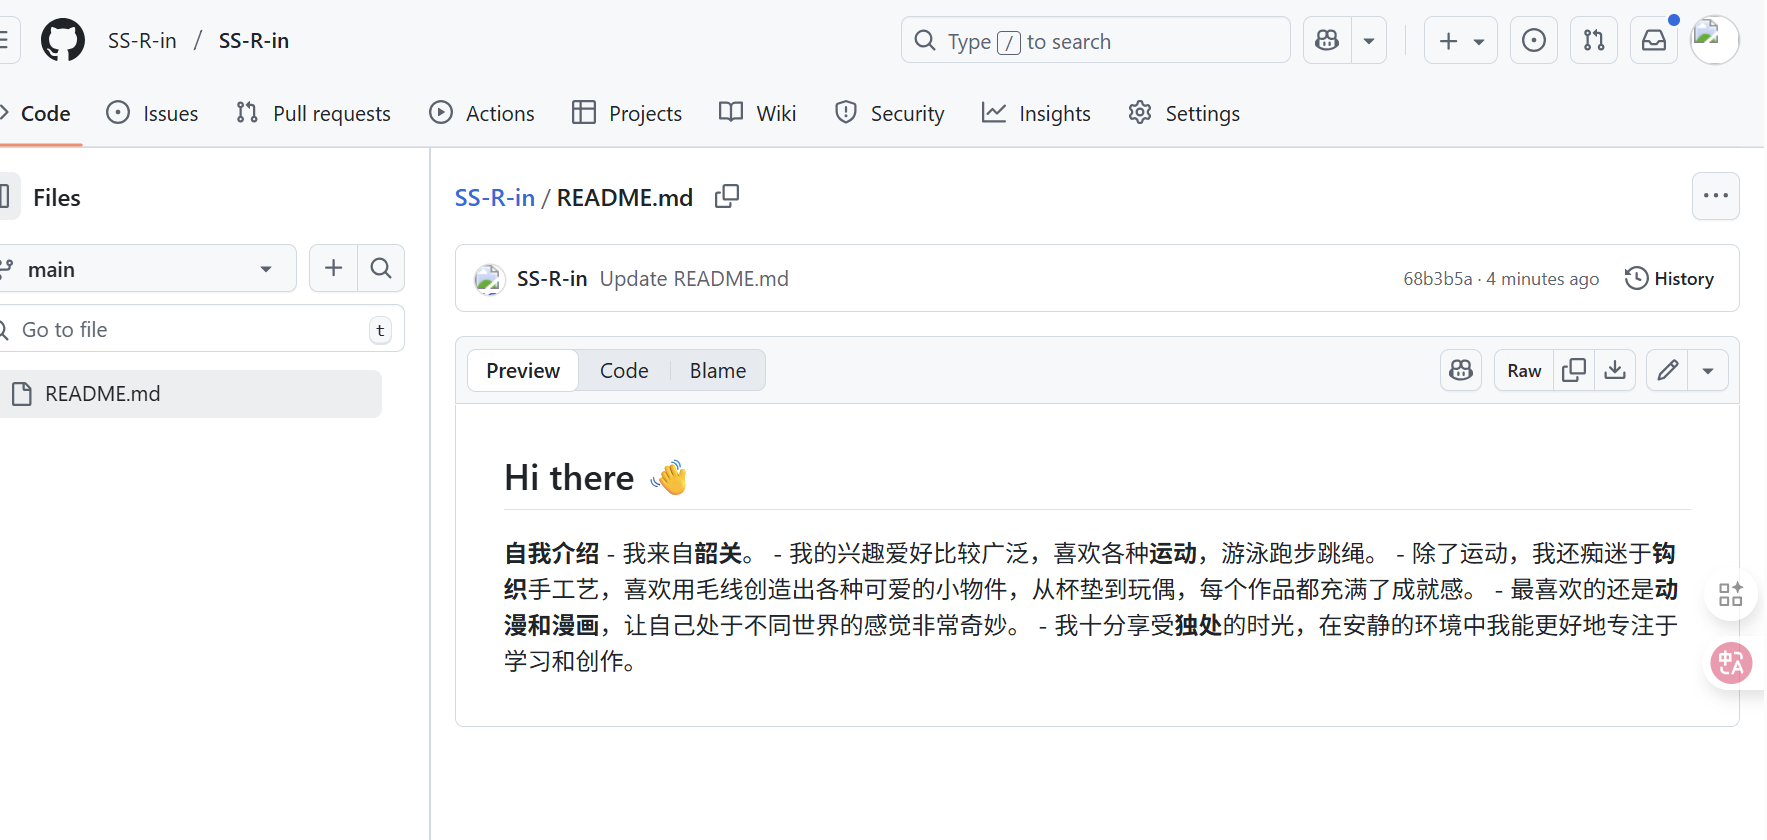Ask Copilot about this file icon
The height and width of the screenshot is (840, 1767).
[x=1461, y=370]
